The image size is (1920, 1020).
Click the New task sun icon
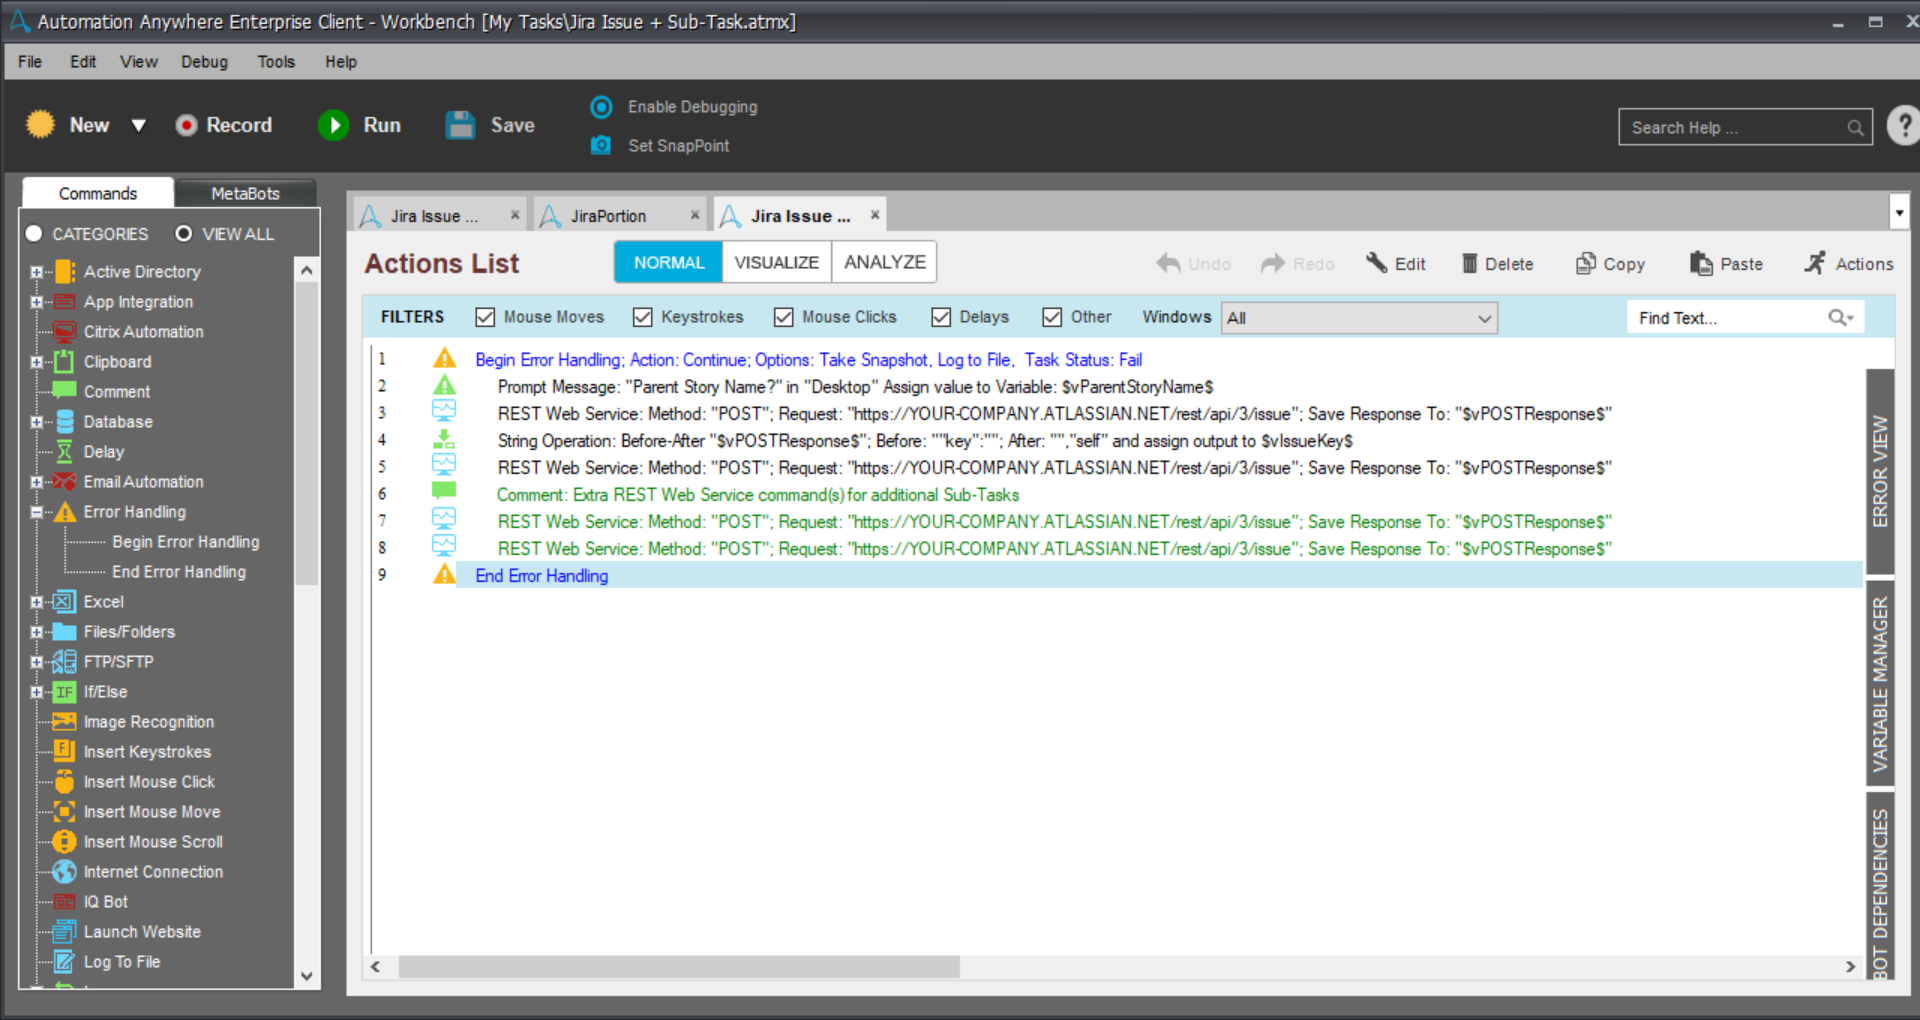40,125
